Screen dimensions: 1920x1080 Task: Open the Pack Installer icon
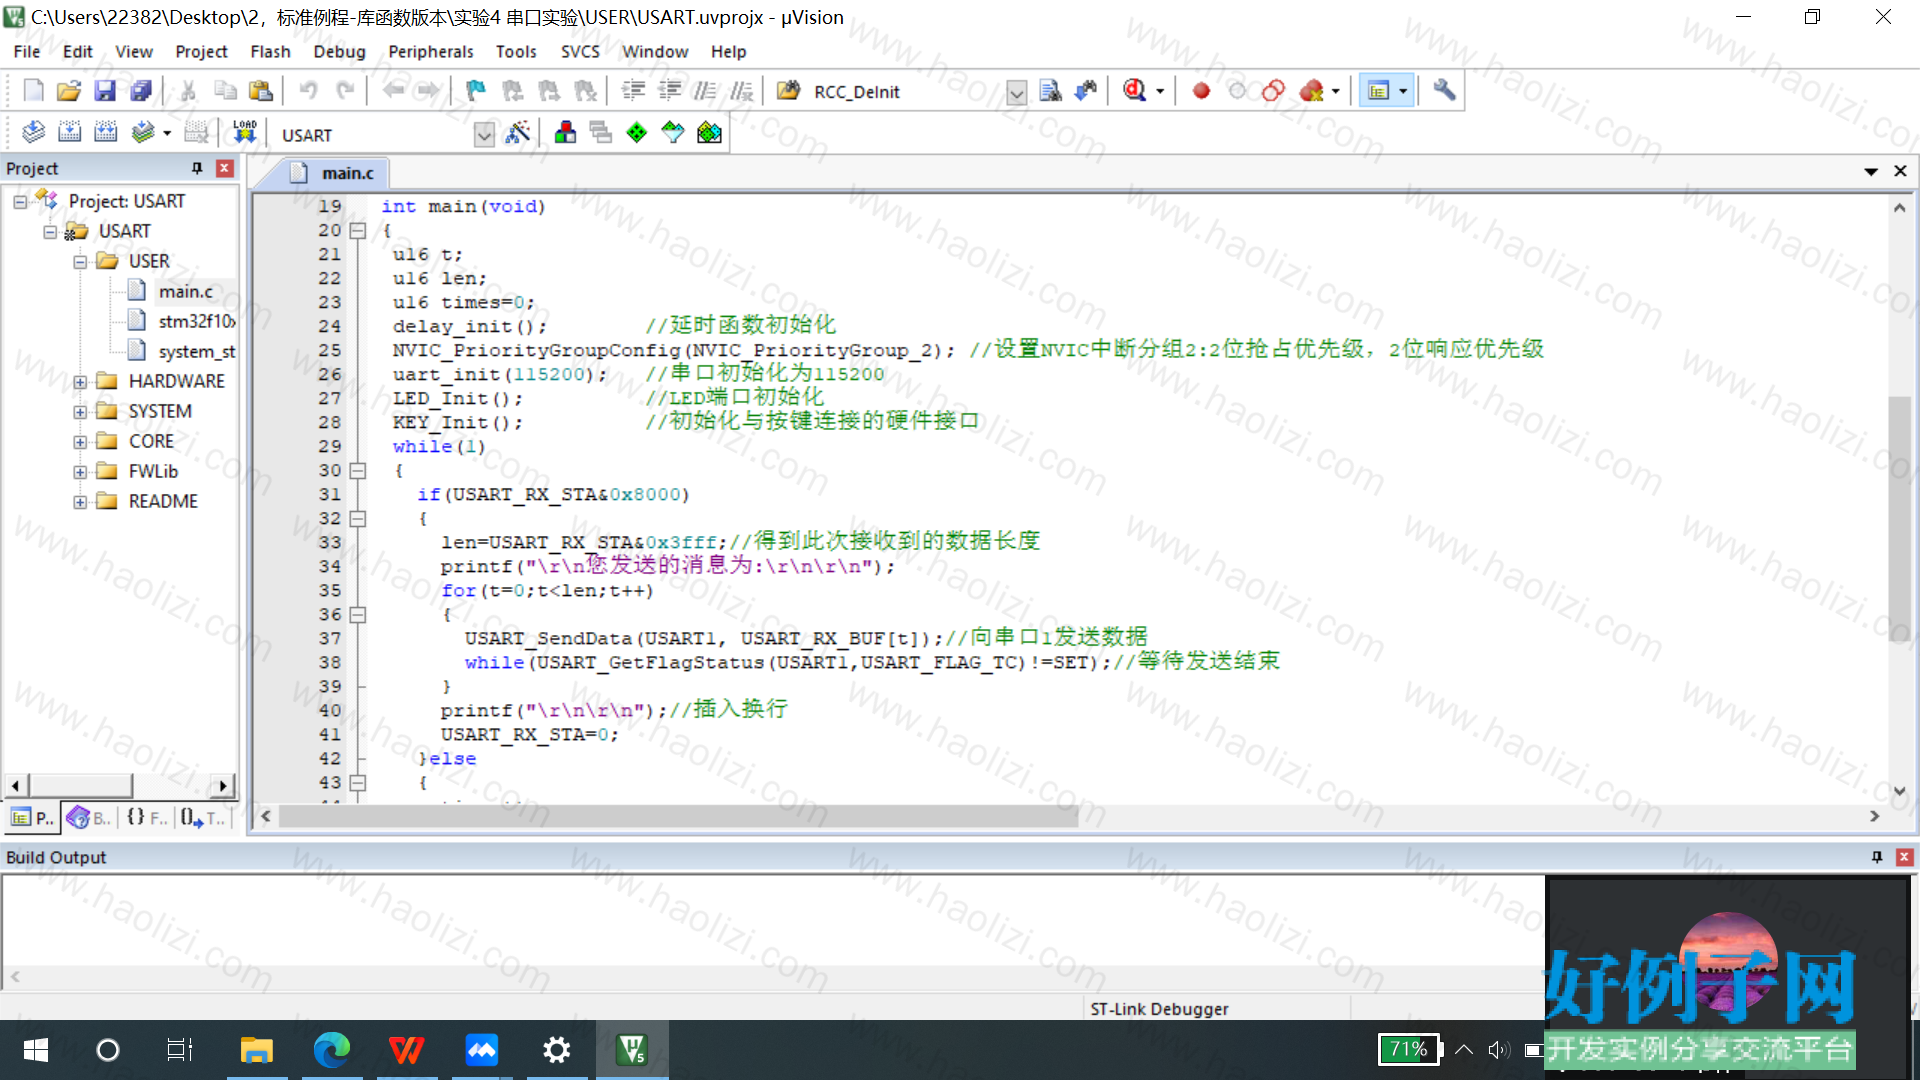point(709,132)
